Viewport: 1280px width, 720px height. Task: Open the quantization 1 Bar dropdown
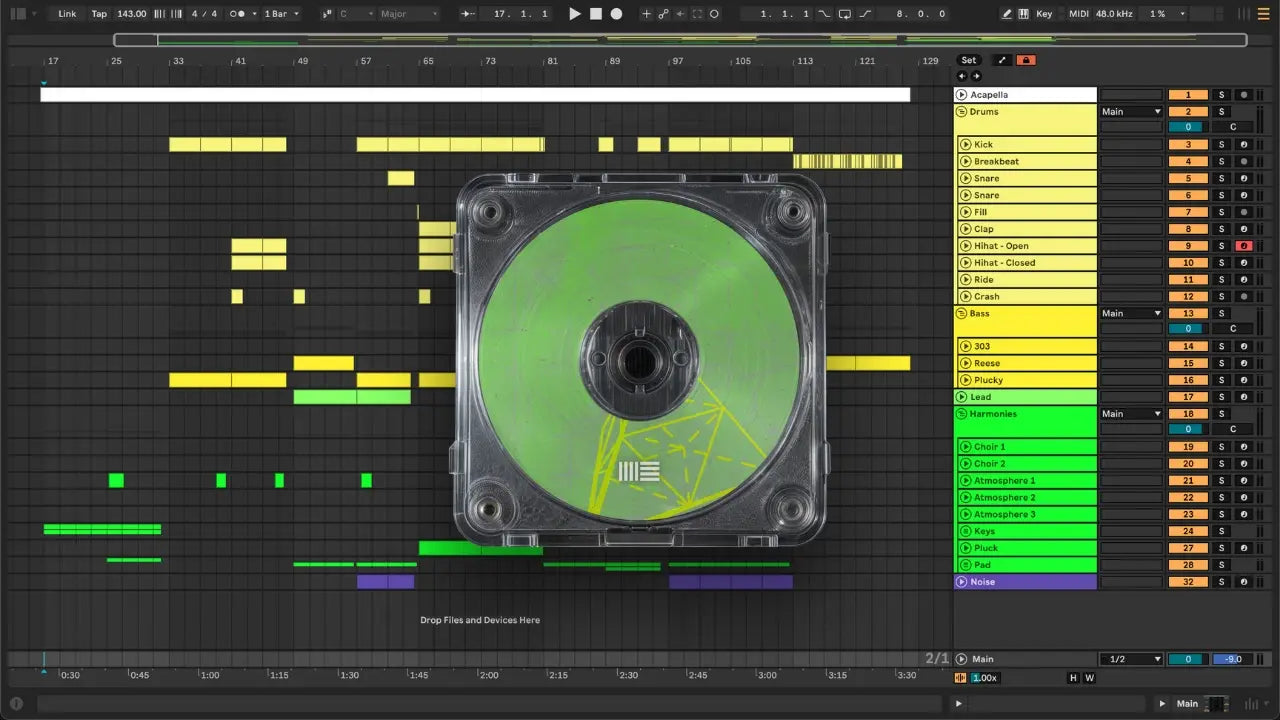tap(282, 14)
